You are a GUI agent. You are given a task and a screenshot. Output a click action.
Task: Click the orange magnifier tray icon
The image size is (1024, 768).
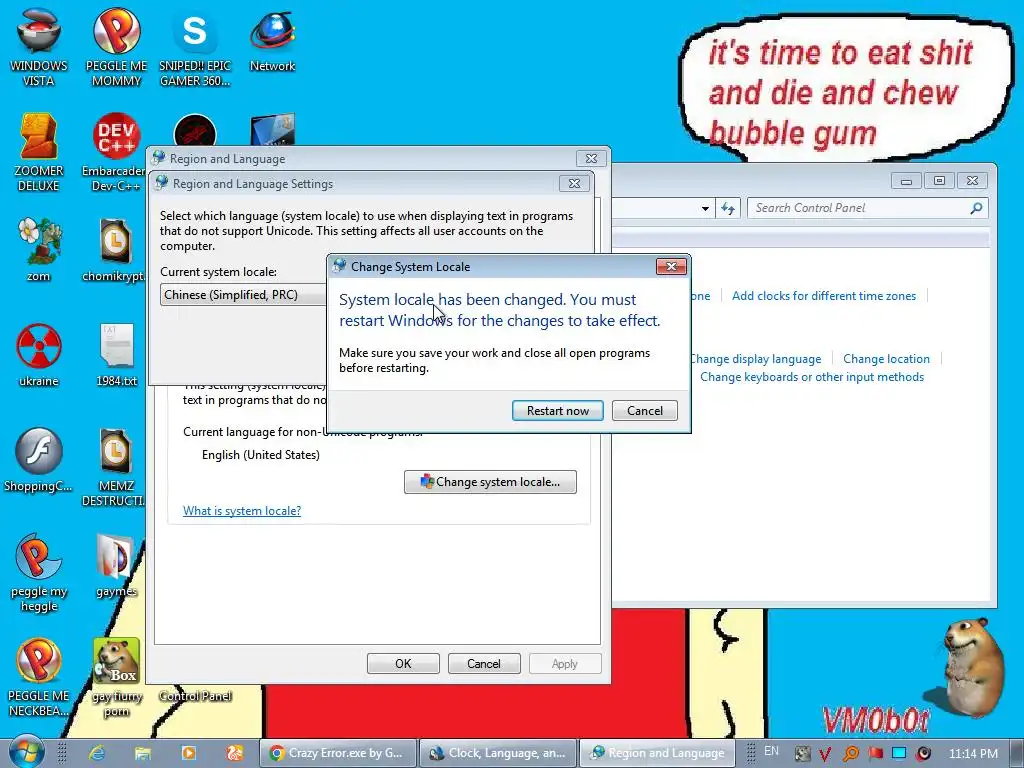point(850,754)
